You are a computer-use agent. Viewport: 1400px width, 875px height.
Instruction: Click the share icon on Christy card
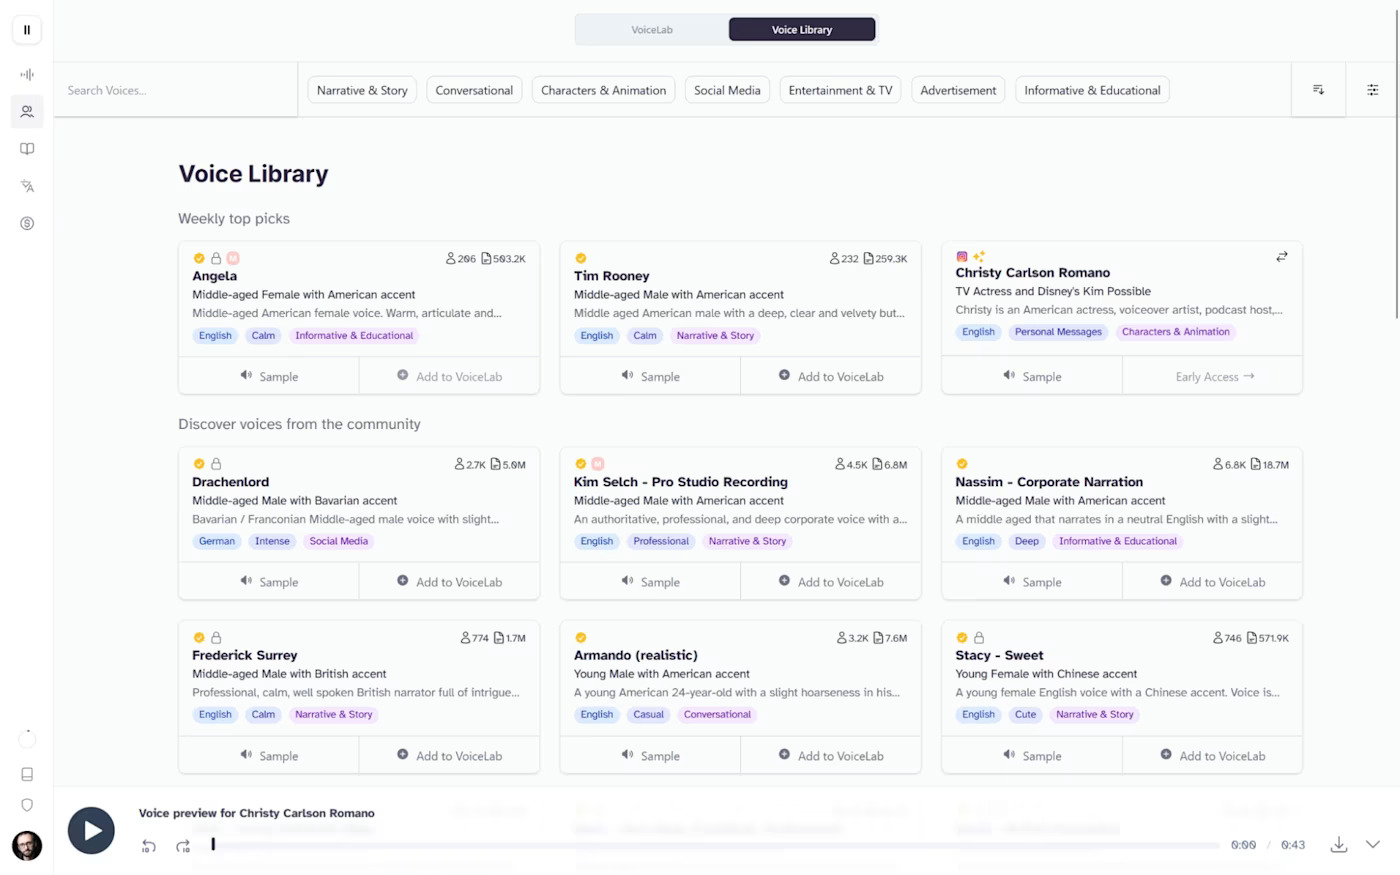(1281, 257)
